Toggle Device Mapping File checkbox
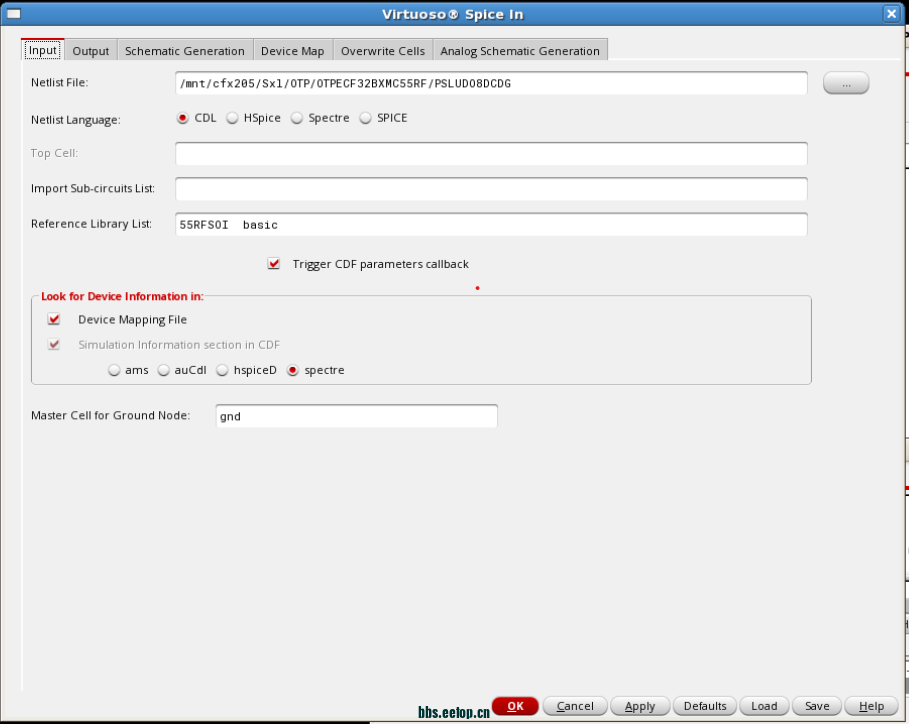The image size is (909, 724). 54,319
